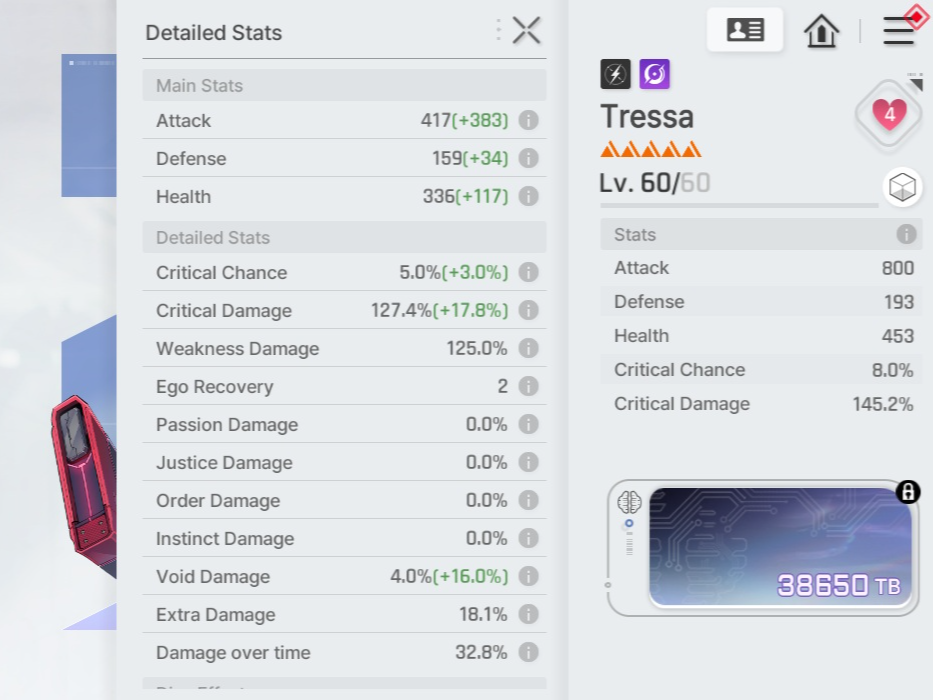Viewport: 933px width, 700px height.
Task: Show info for the Defense stat
Action: pos(529,159)
